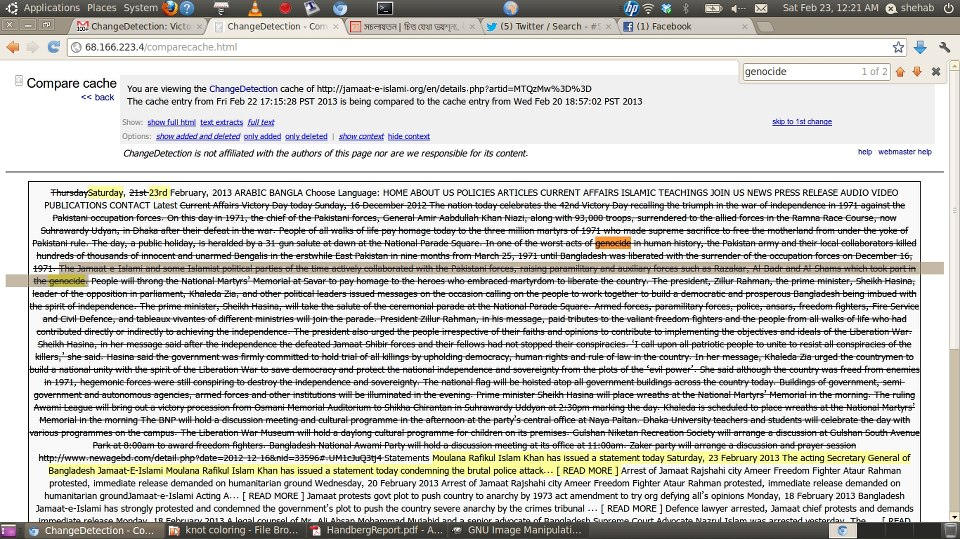Click the blue download arrow icon
This screenshot has height=539, width=960.
pos(920,47)
